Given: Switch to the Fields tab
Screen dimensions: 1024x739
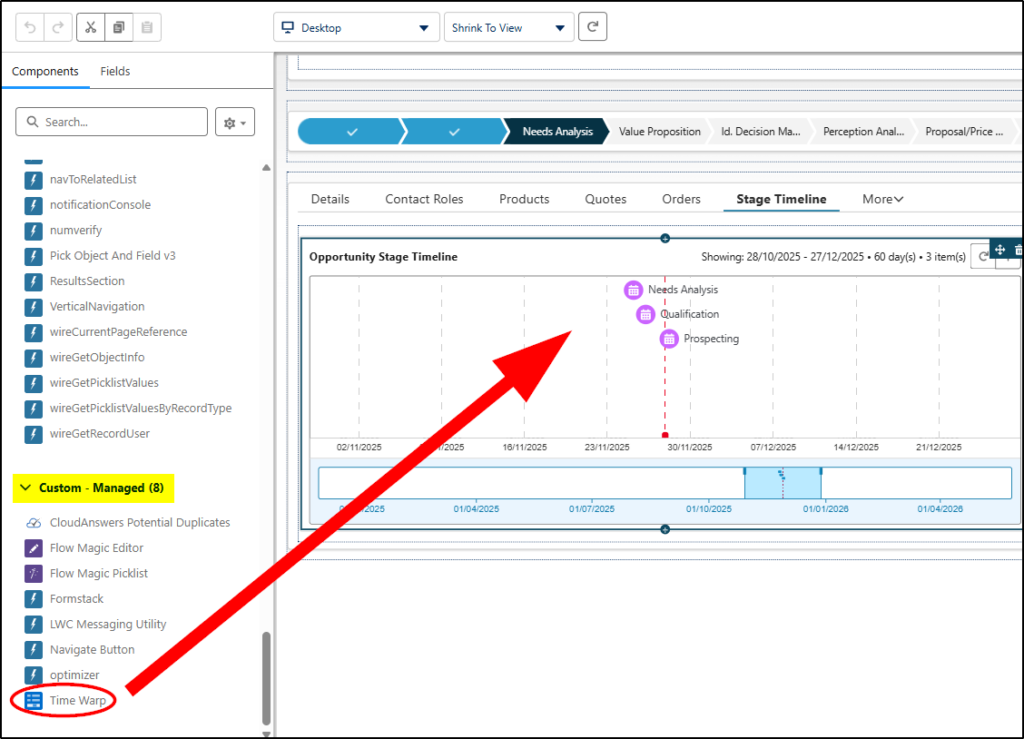Looking at the screenshot, I should pyautogui.click(x=115, y=71).
